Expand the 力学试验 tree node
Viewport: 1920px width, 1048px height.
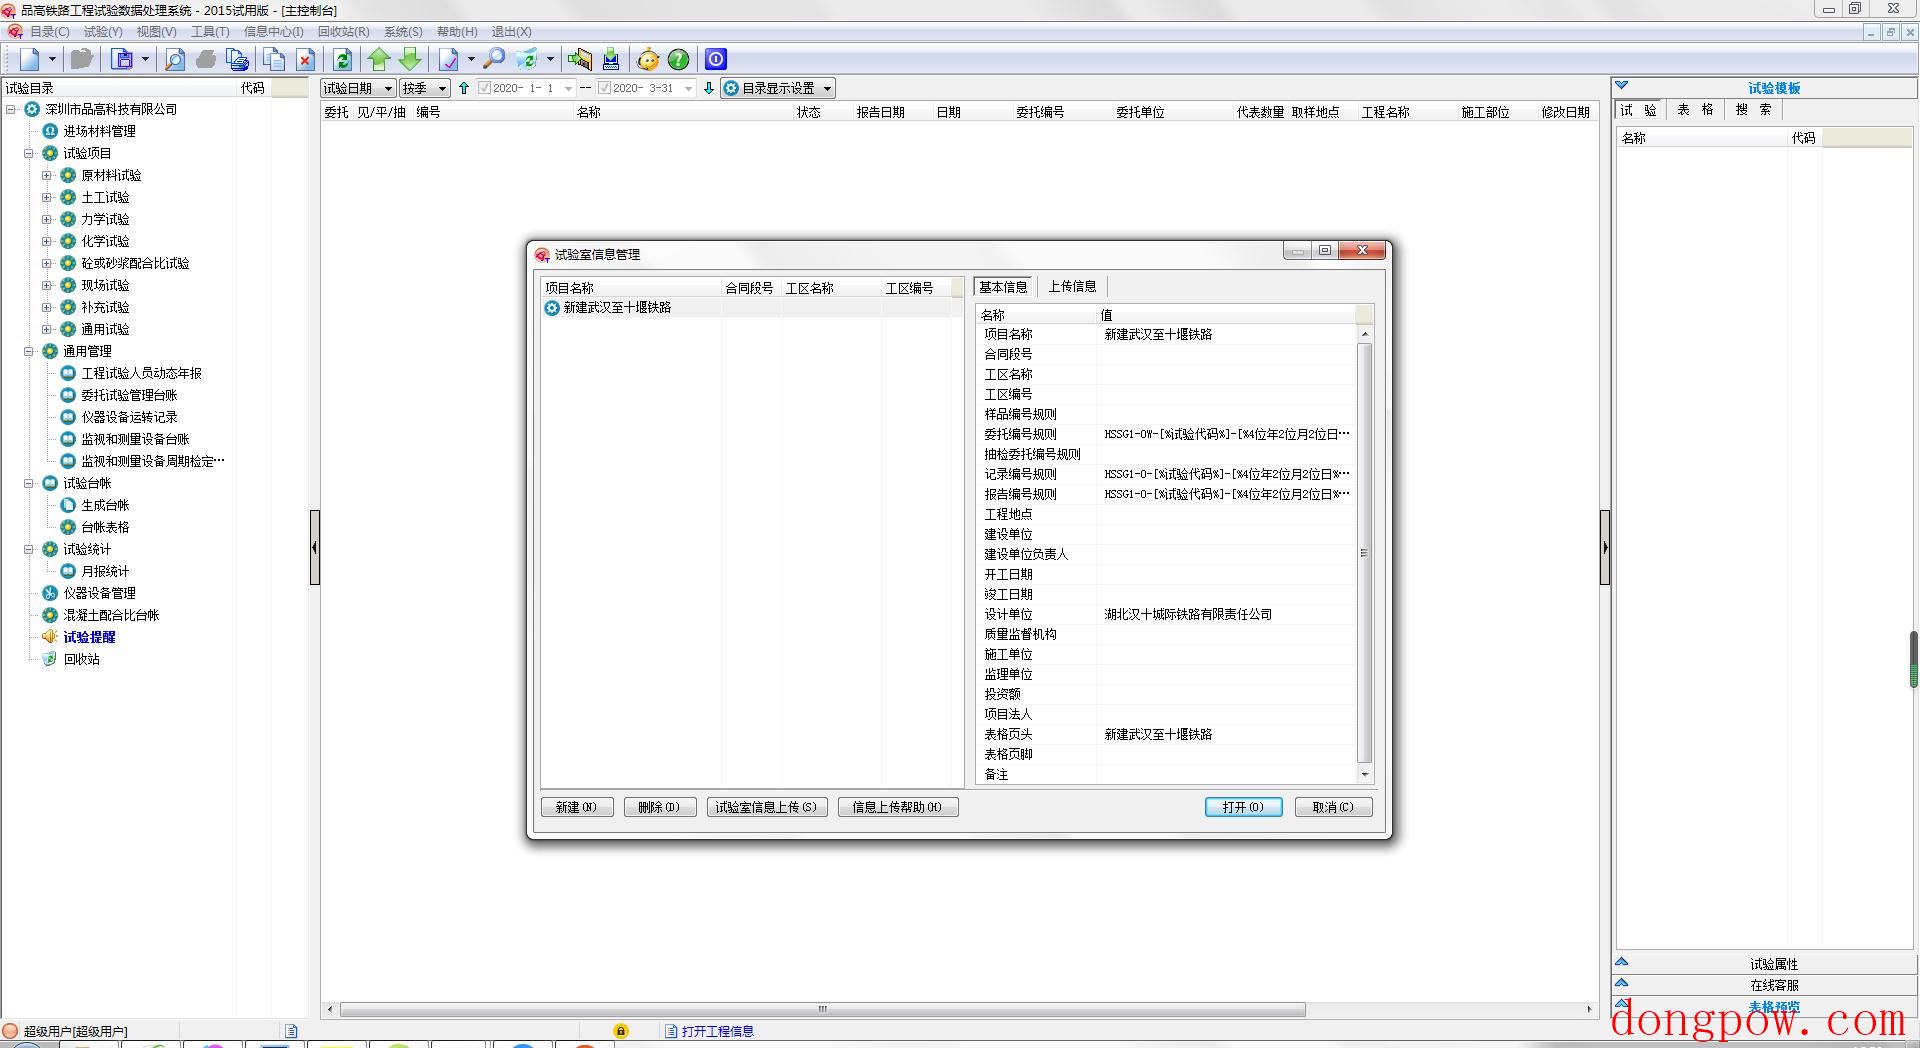point(47,220)
